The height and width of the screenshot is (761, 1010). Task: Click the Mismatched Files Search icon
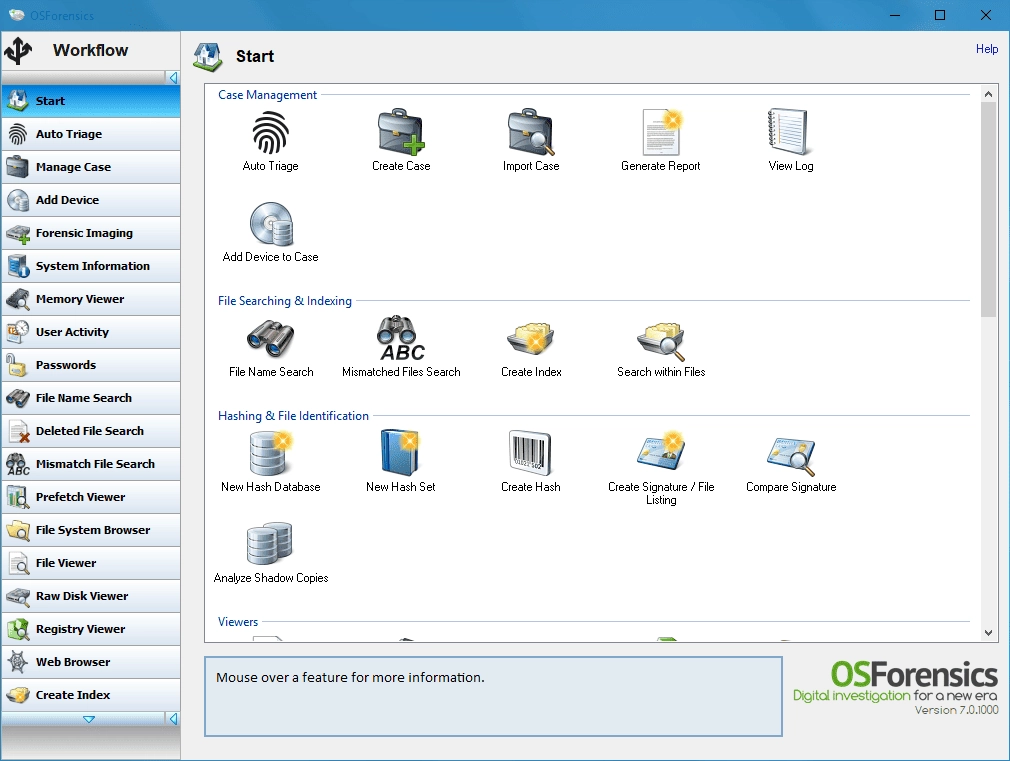[x=401, y=338]
